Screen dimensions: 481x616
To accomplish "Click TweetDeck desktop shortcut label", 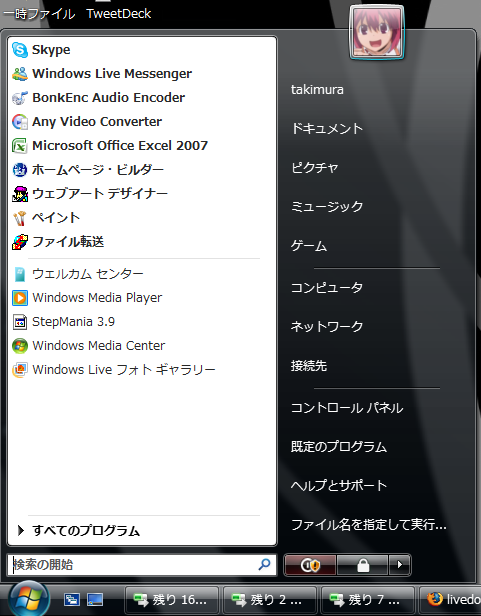I will tap(119, 14).
